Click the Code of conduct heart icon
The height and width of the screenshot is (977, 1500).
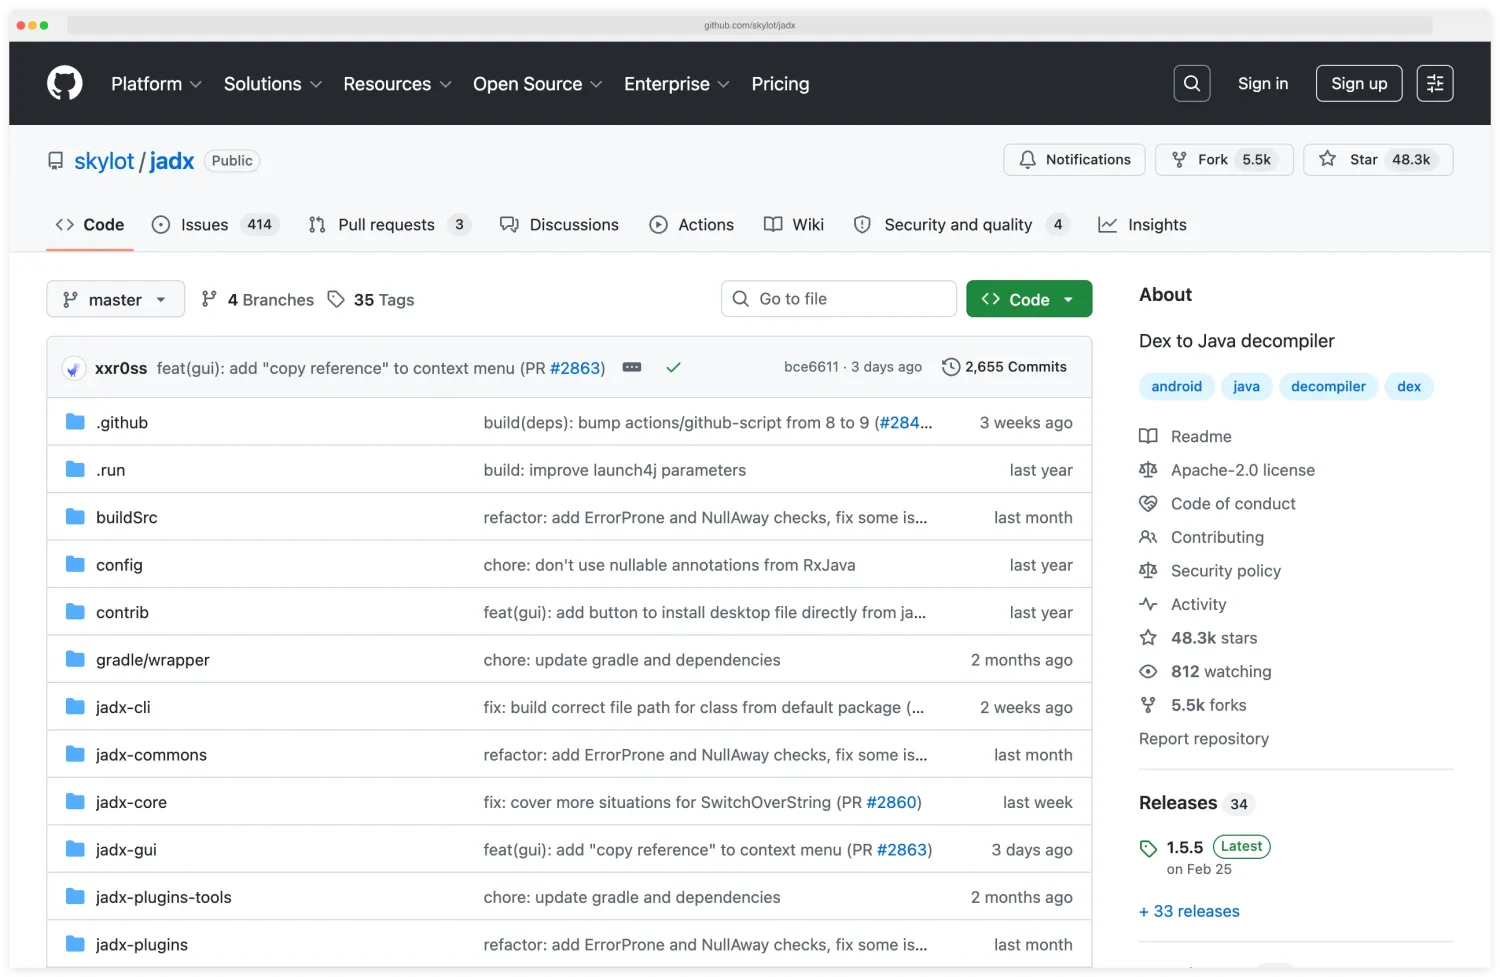1148,503
